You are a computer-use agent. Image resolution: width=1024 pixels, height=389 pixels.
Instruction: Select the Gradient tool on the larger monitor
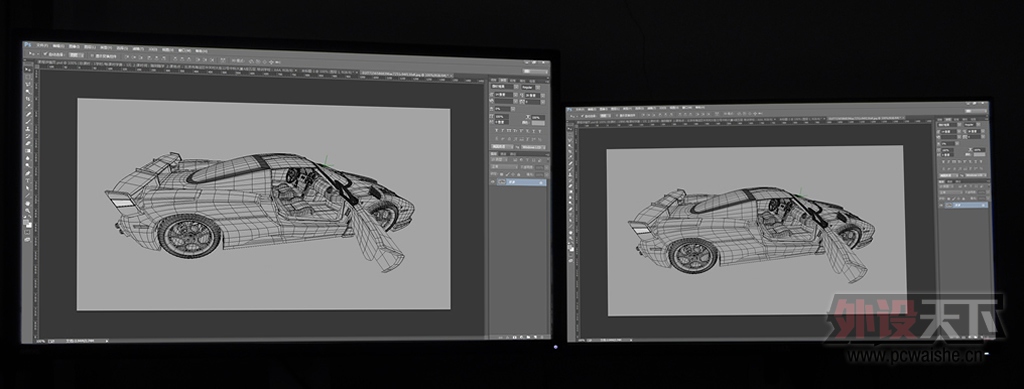tap(27, 151)
